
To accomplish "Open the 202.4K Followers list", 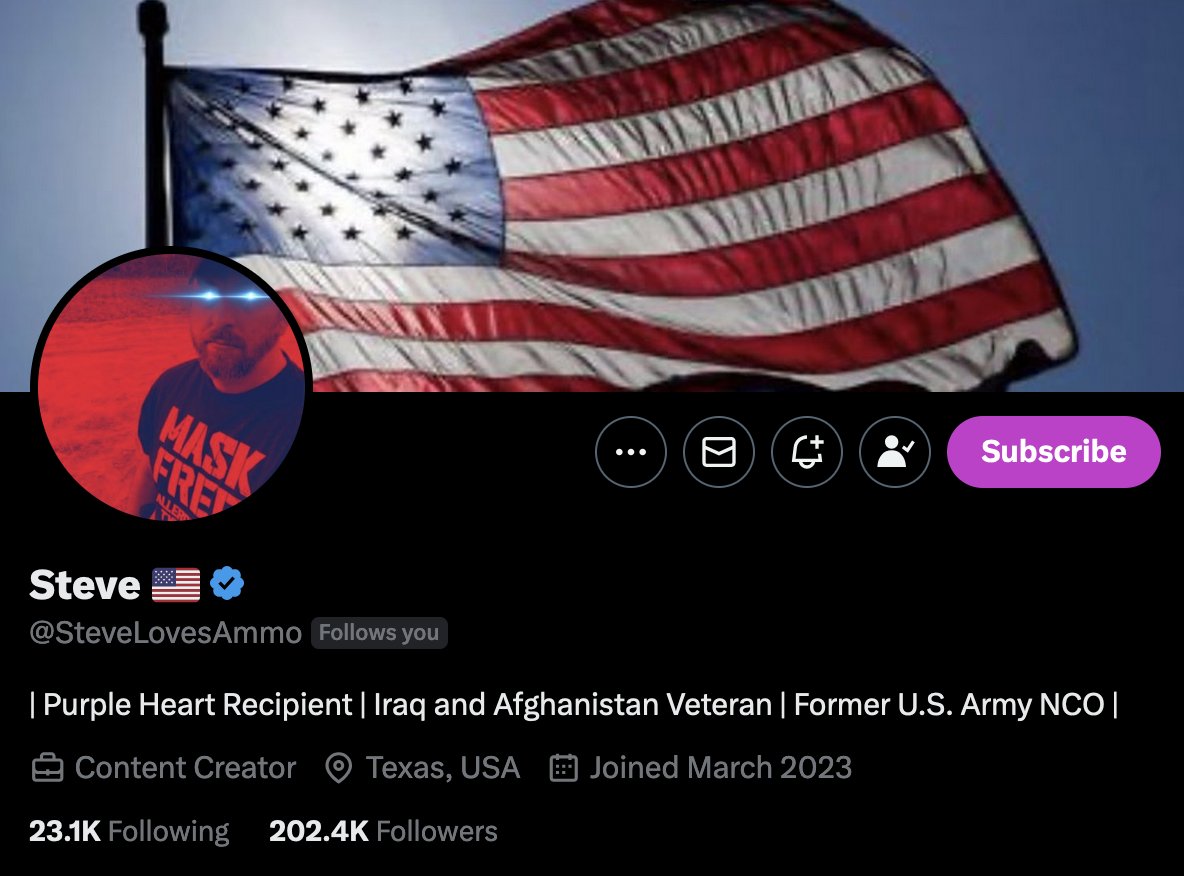I will [384, 831].
